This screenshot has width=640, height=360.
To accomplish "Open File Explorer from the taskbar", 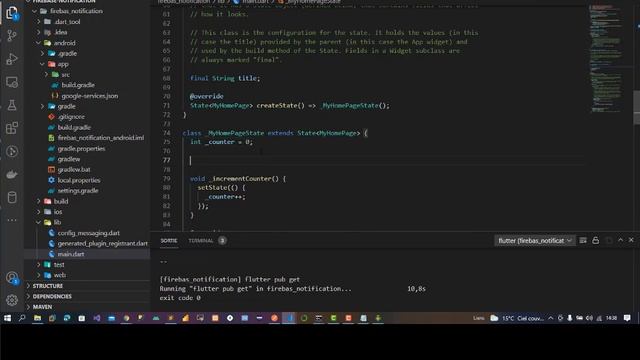I will (x=37, y=318).
